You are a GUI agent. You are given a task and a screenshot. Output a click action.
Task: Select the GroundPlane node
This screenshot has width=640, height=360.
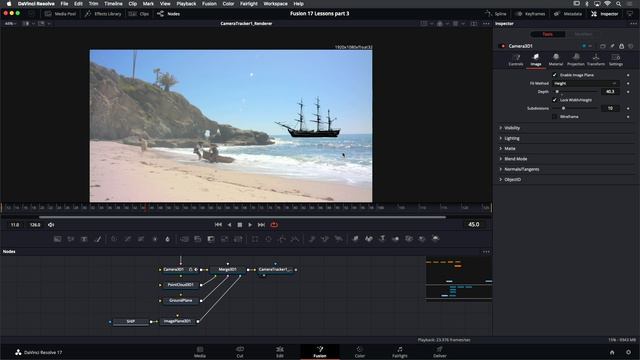click(180, 301)
